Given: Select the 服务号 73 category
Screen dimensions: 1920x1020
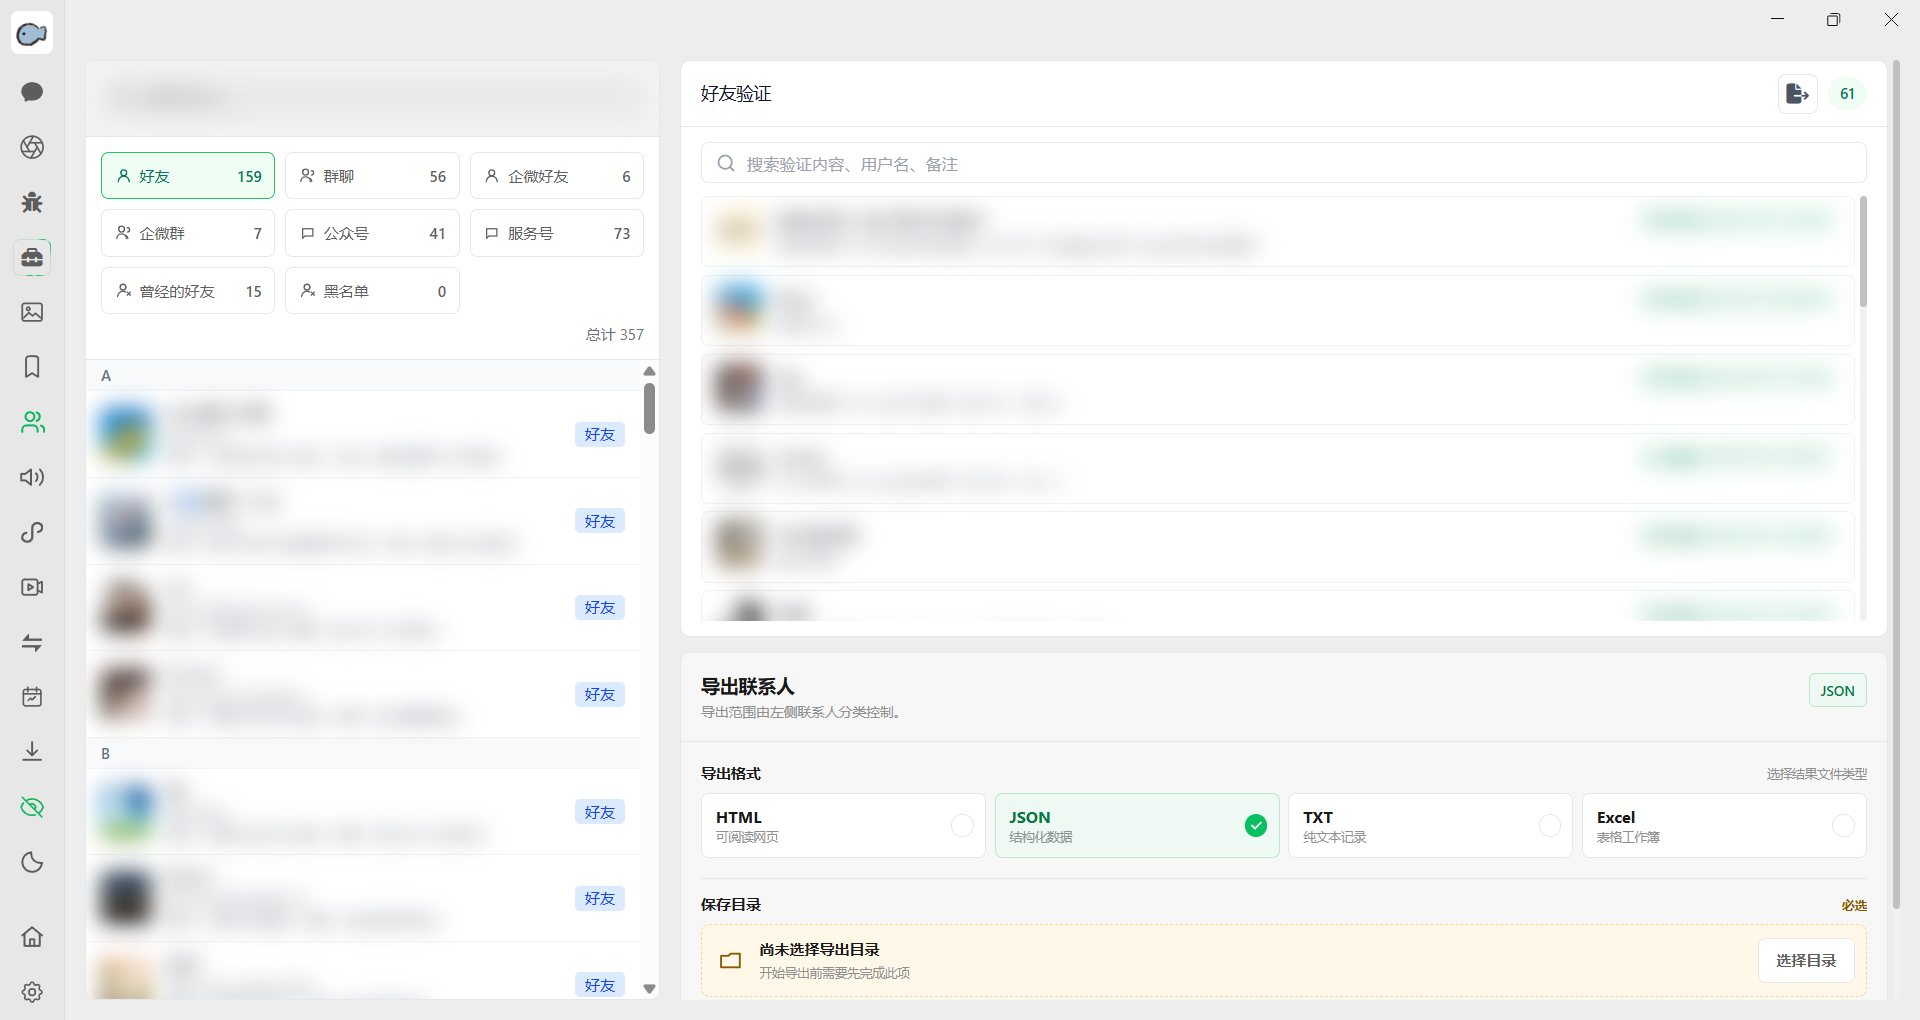Looking at the screenshot, I should 557,233.
